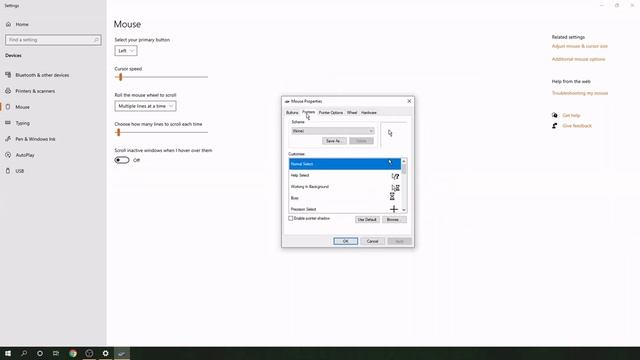Open the Windows Start menu
Viewport: 640px width, 360px height.
(8, 353)
